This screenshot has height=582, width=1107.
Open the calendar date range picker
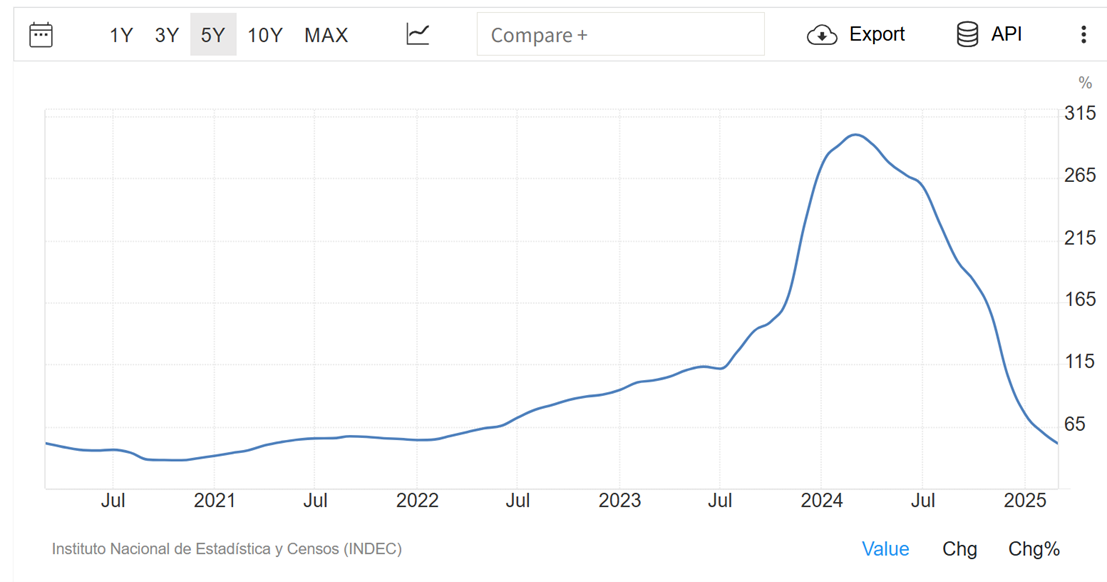coord(41,35)
